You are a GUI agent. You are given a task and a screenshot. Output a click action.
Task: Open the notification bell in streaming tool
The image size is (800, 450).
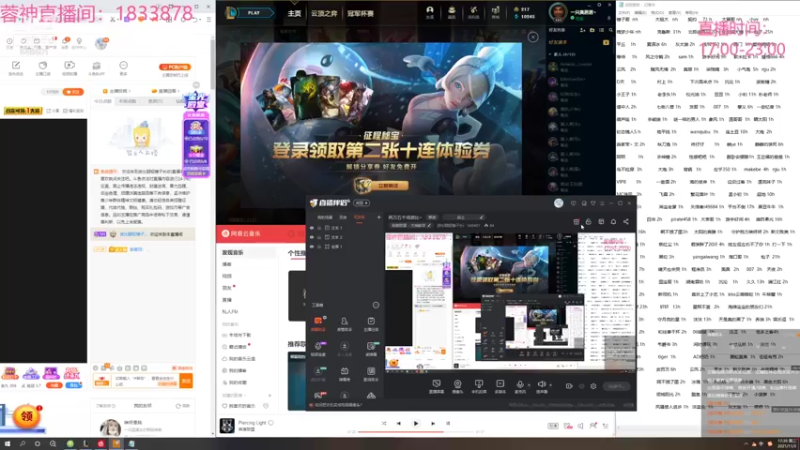coord(613,221)
